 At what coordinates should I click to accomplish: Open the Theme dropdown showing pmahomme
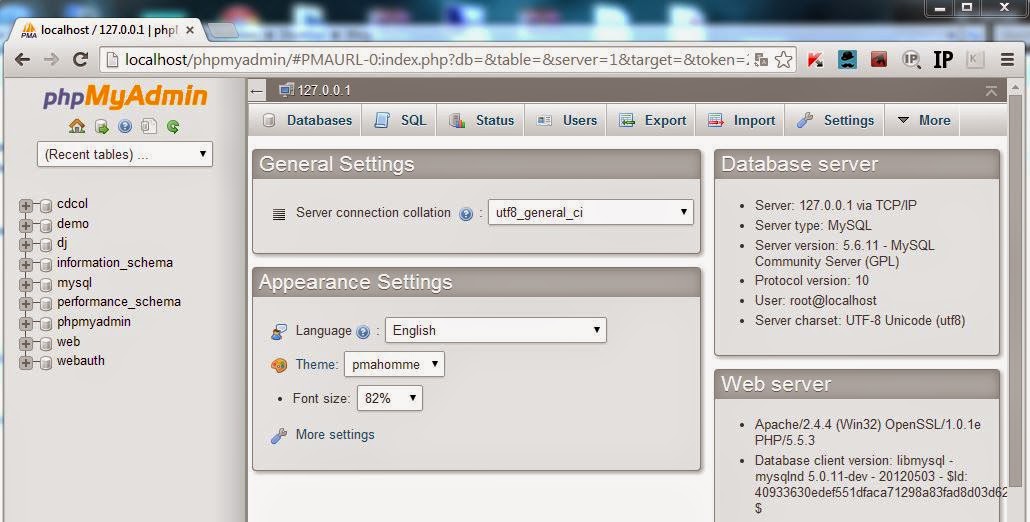click(x=394, y=364)
